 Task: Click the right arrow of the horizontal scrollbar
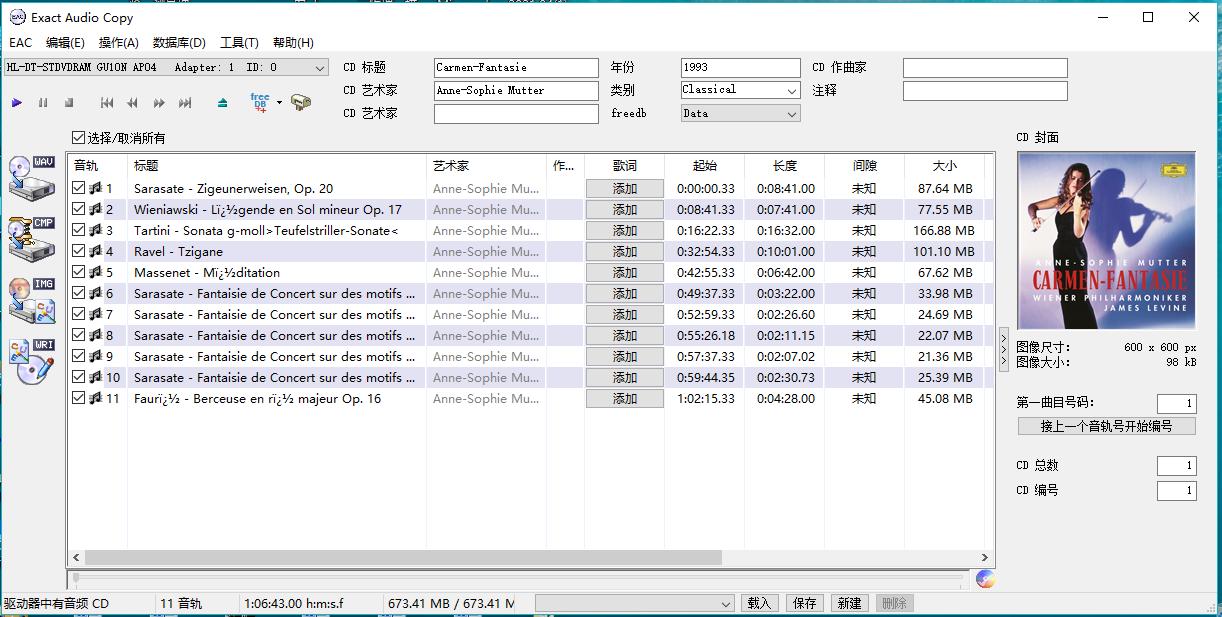pos(985,558)
